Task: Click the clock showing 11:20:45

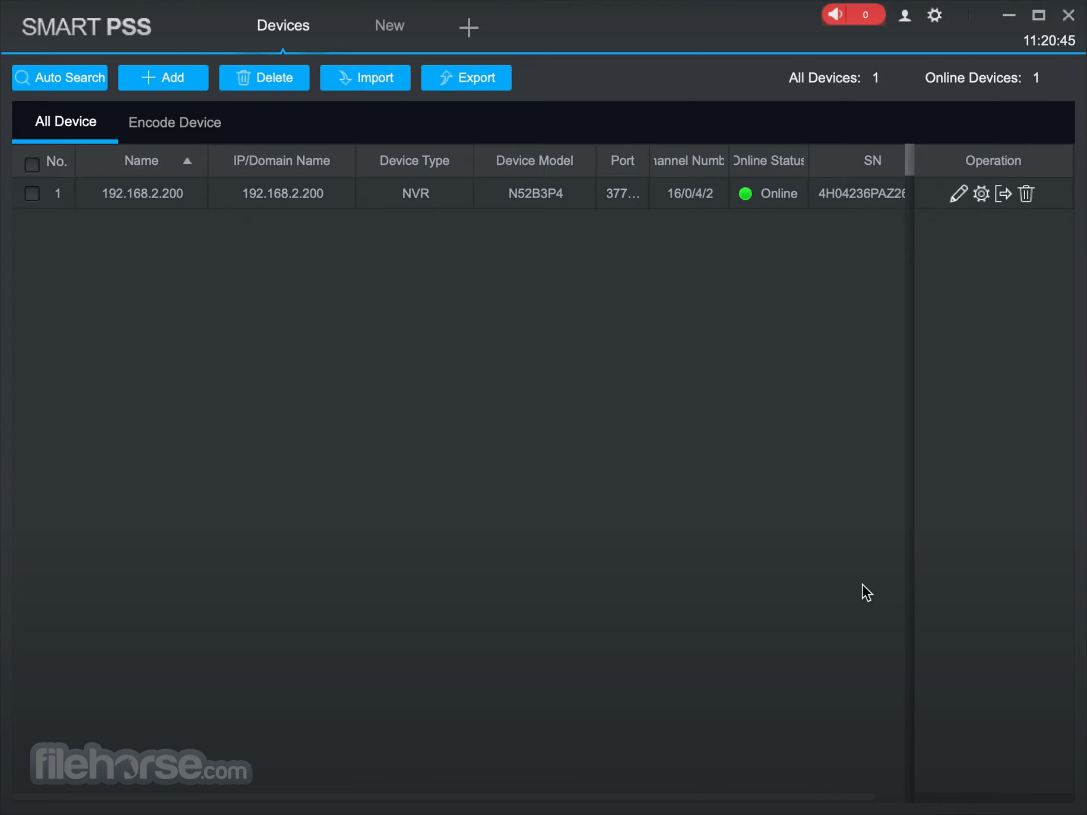Action: coord(1049,41)
